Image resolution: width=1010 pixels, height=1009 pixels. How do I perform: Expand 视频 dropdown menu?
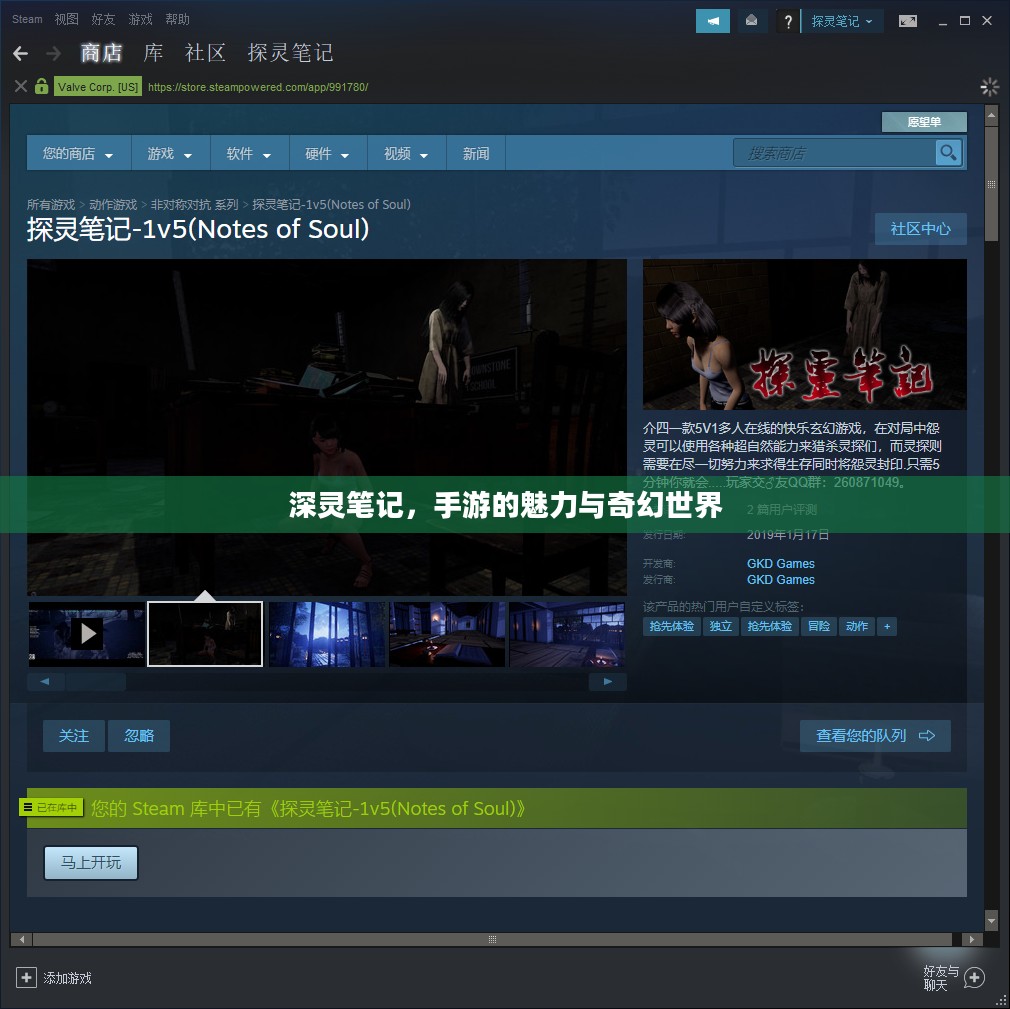click(406, 153)
